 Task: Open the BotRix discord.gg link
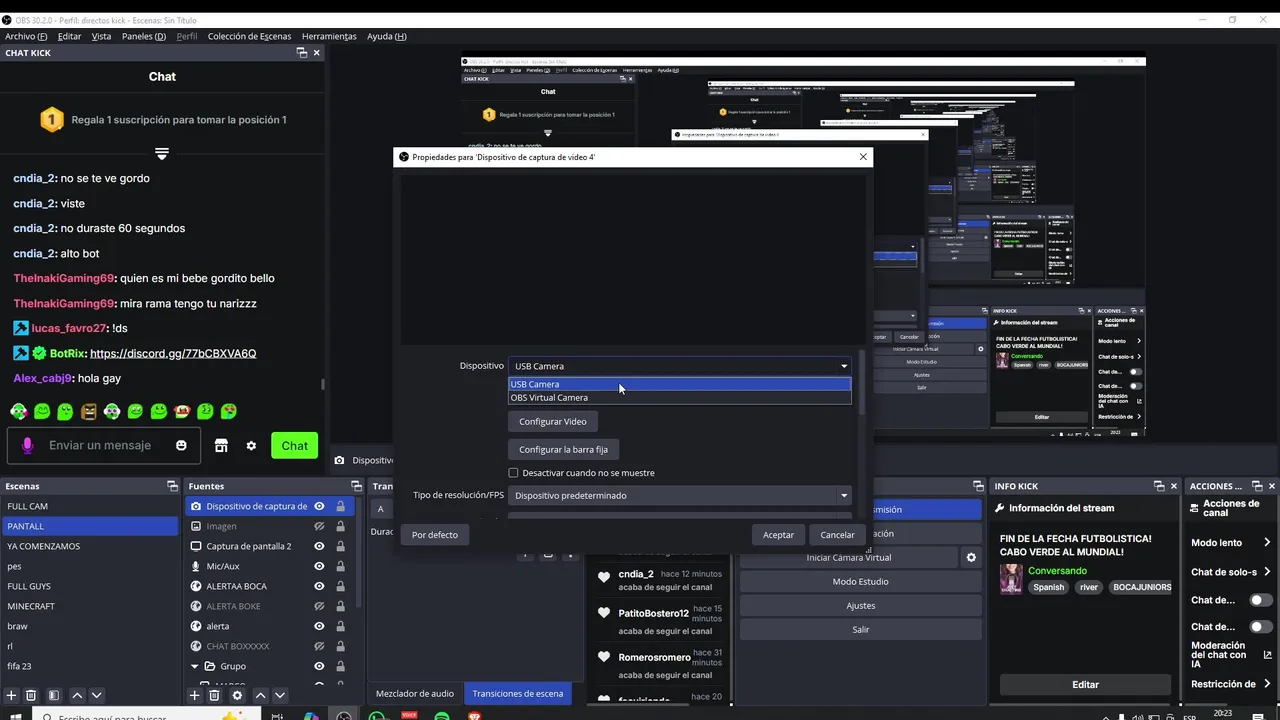click(173, 353)
